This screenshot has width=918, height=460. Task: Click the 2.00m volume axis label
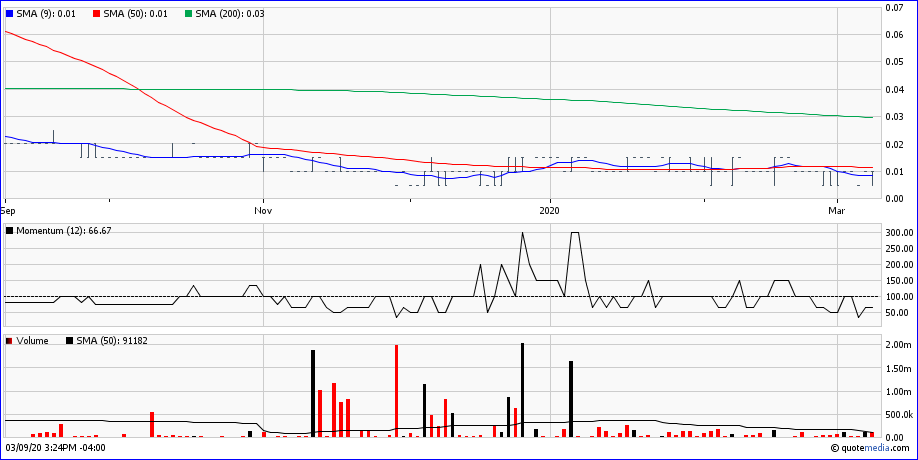click(899, 345)
